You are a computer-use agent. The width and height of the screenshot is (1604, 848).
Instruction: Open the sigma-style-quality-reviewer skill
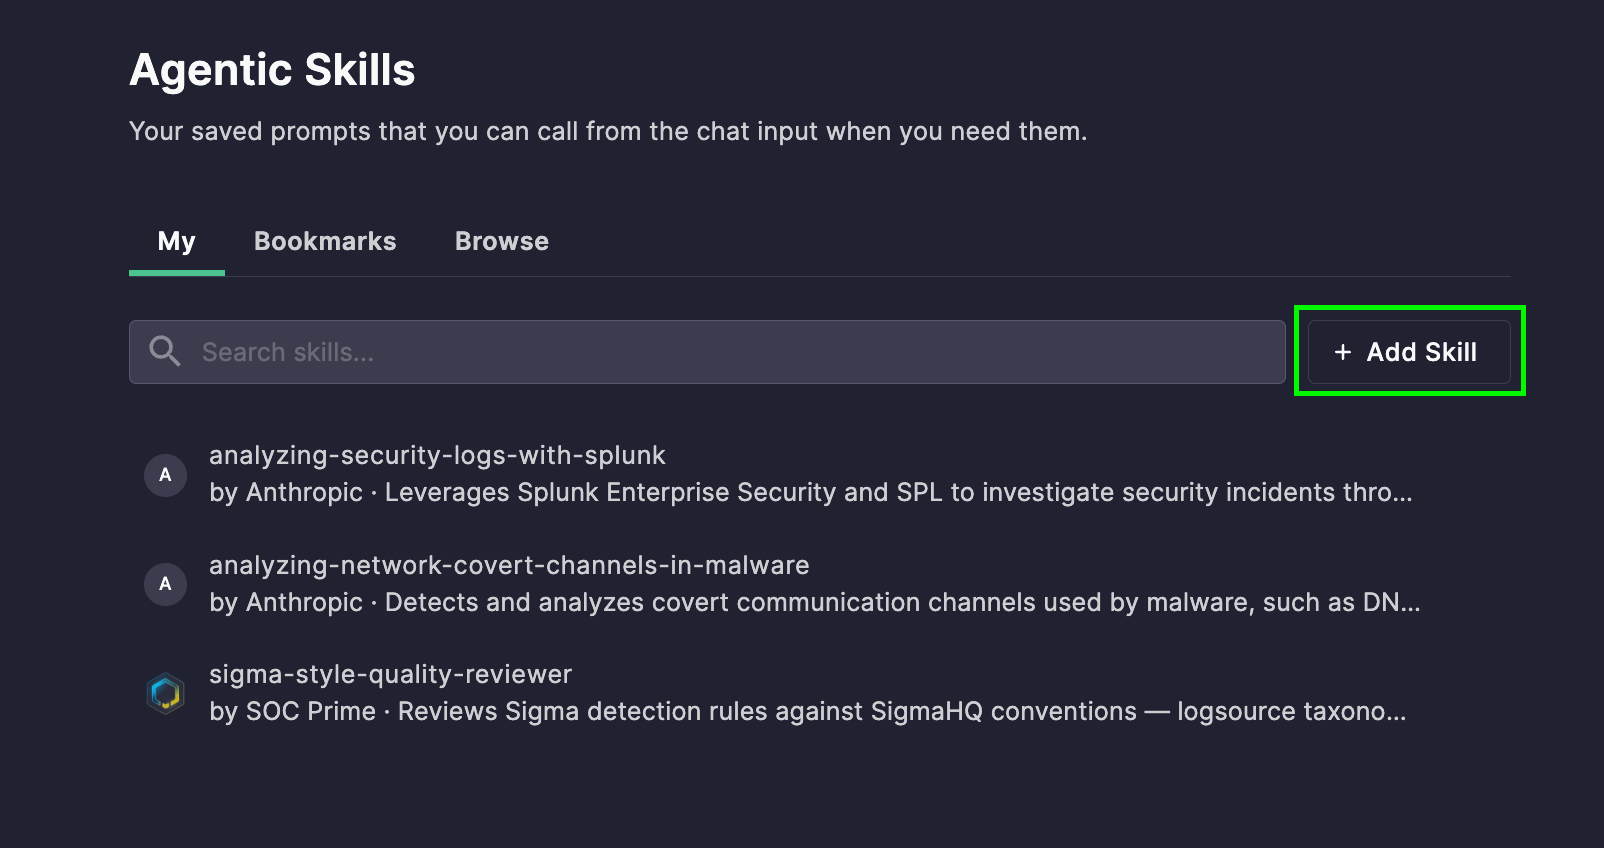click(390, 674)
